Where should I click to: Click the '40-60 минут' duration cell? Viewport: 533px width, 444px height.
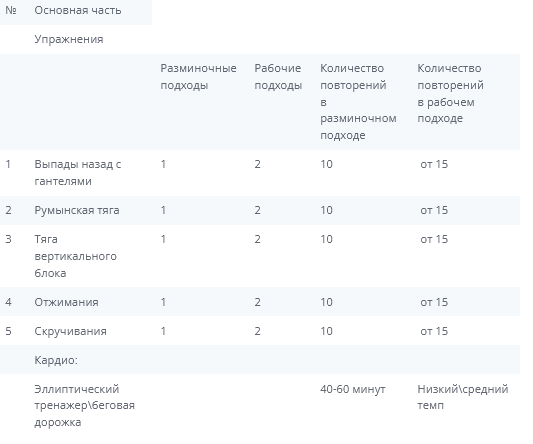pyautogui.click(x=353, y=389)
